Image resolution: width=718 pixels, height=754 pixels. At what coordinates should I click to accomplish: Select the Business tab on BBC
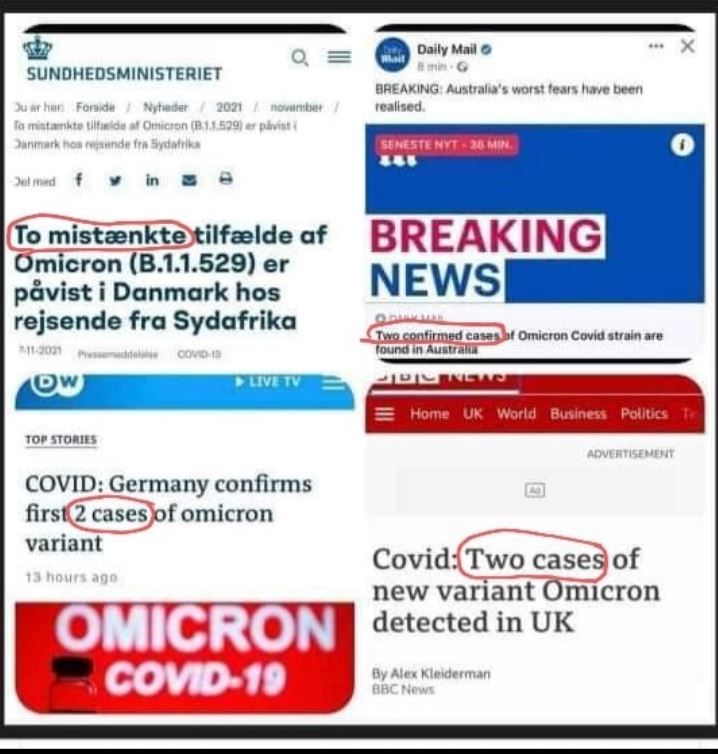pos(578,414)
